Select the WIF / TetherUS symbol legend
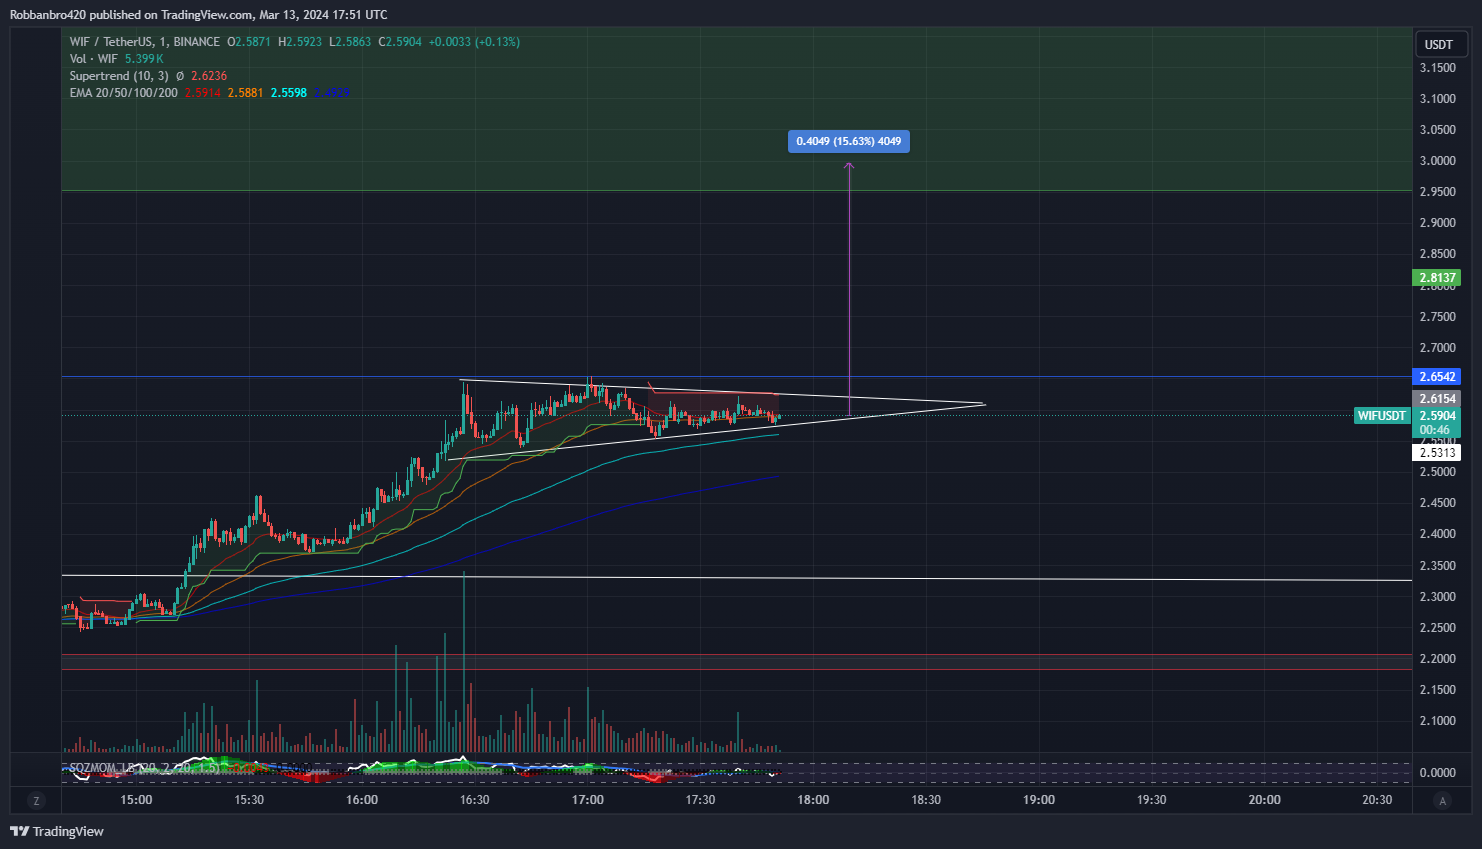 tap(144, 42)
